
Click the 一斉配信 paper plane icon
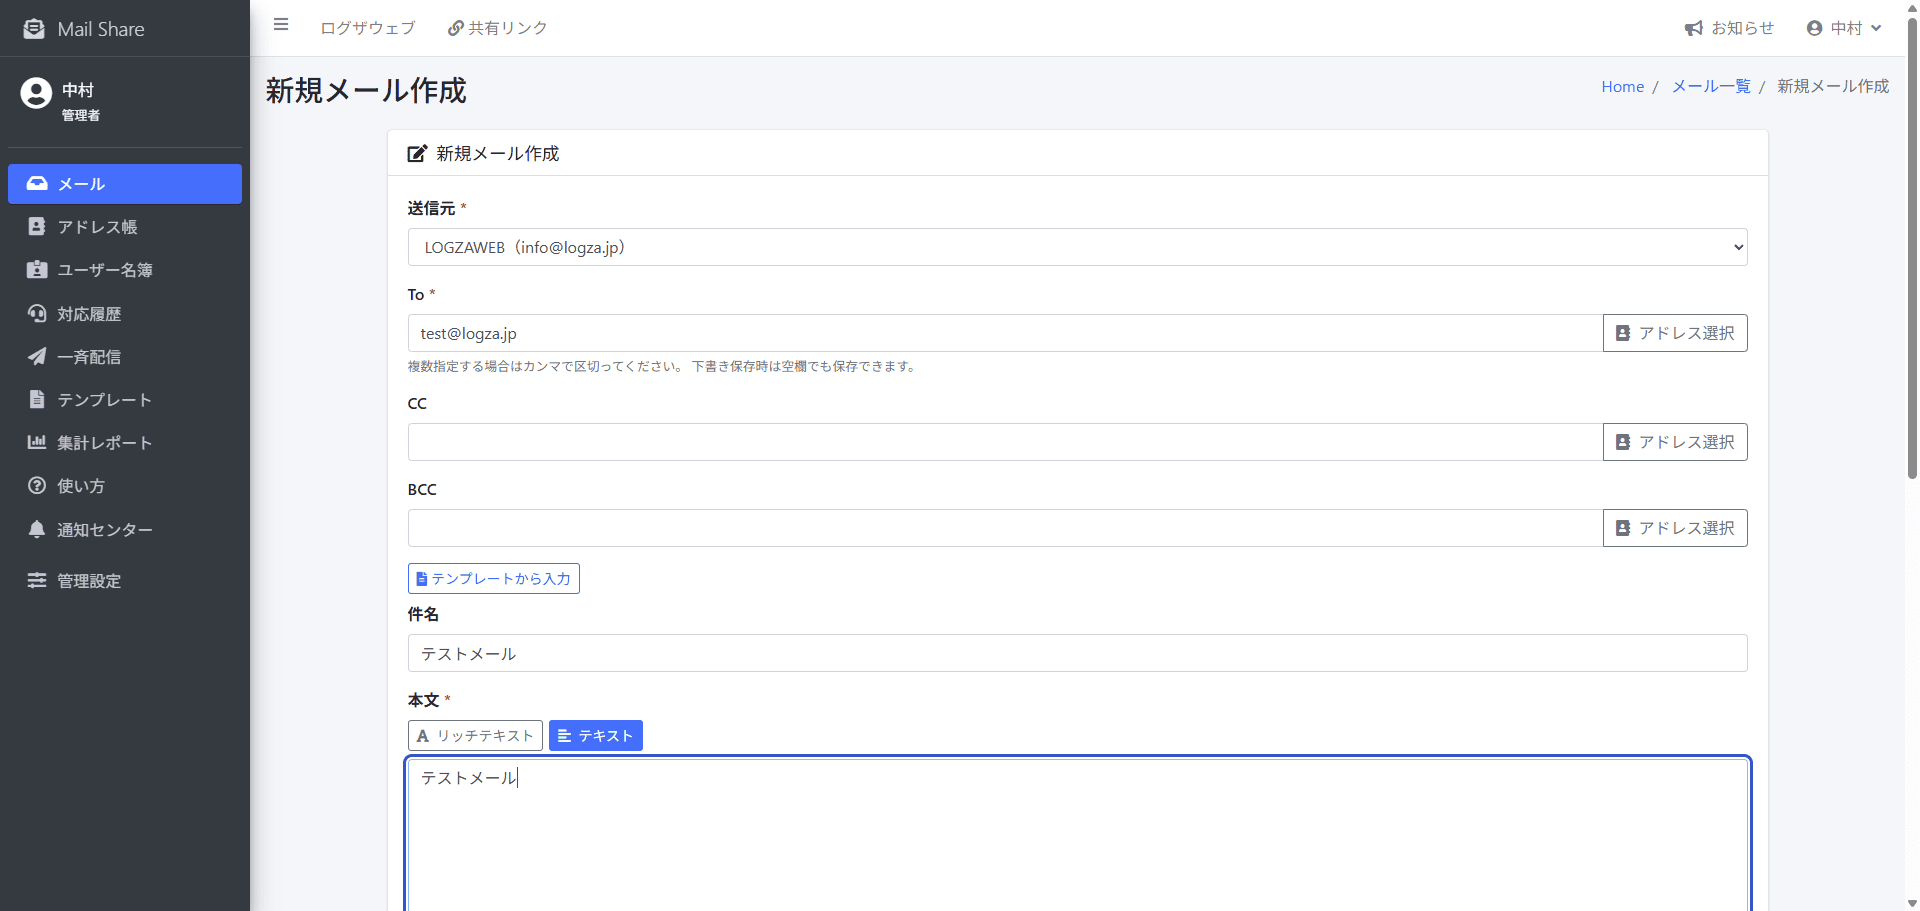(x=37, y=356)
